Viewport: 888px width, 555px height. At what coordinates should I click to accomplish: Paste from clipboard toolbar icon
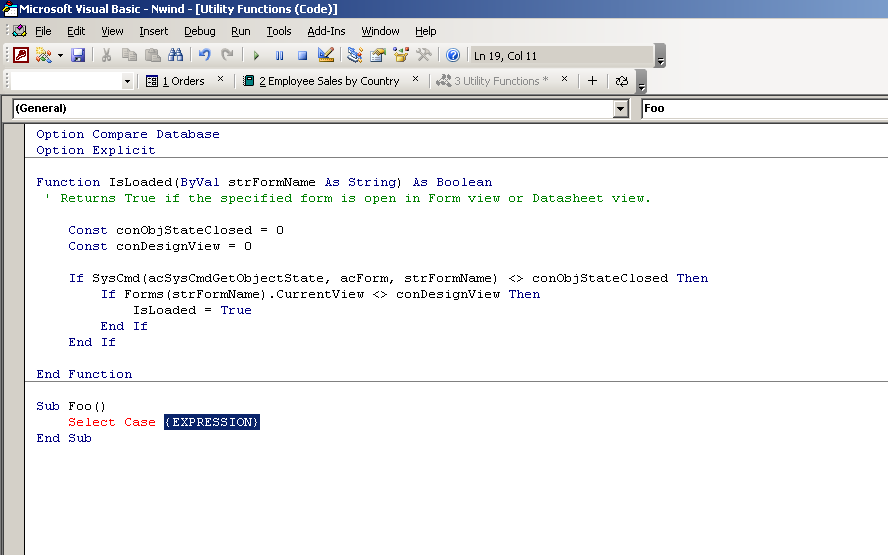[152, 55]
